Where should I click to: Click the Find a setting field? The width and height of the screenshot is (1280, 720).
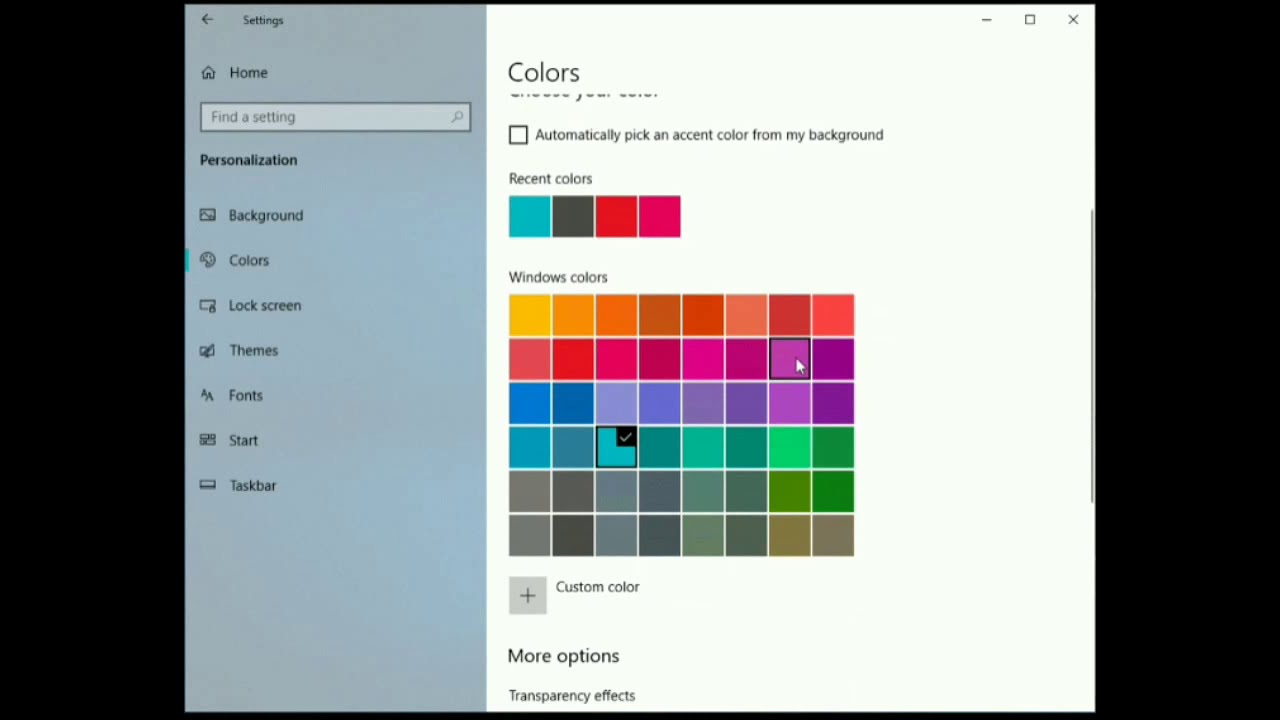pos(335,117)
